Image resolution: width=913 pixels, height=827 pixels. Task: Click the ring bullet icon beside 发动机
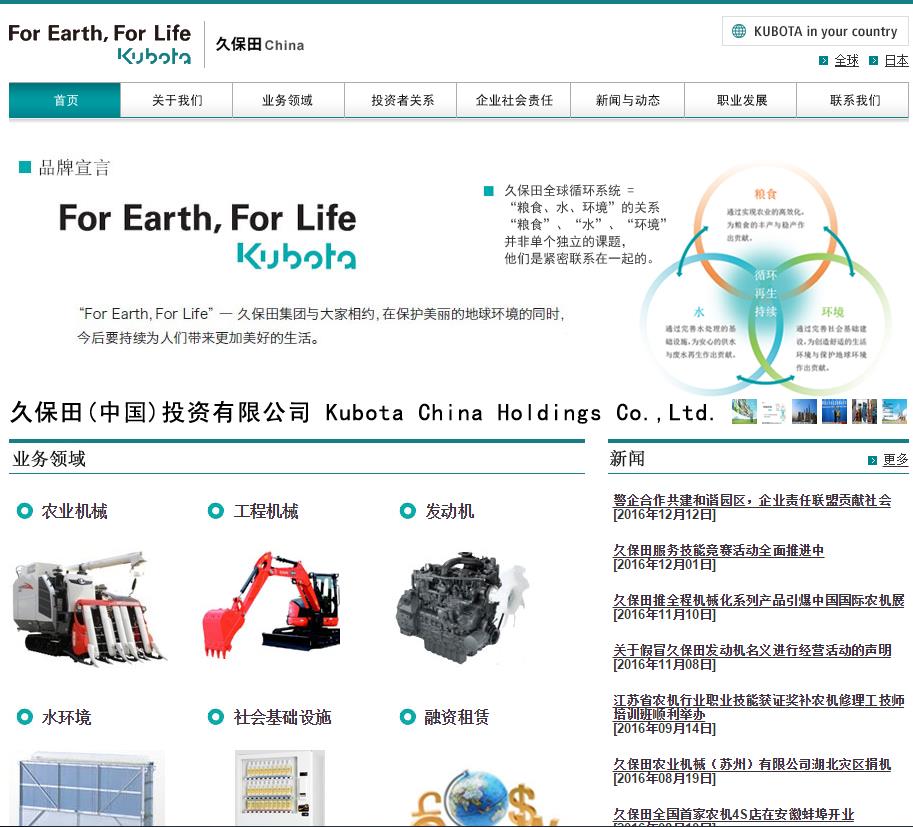pos(408,511)
